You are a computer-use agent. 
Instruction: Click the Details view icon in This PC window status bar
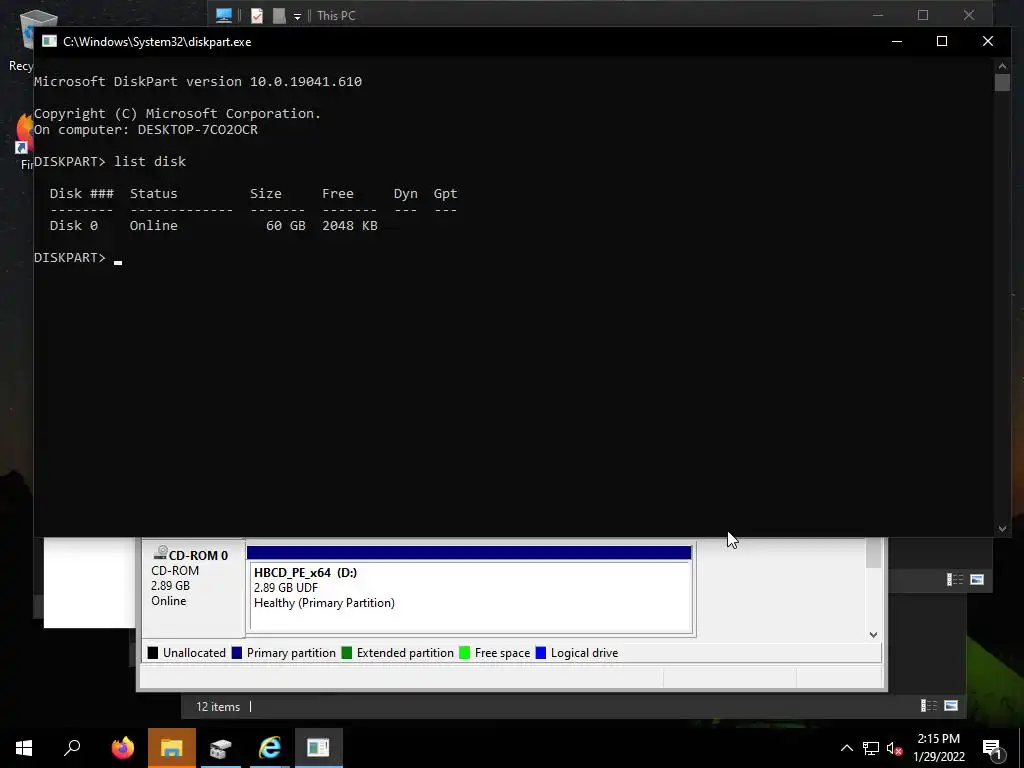[955, 579]
